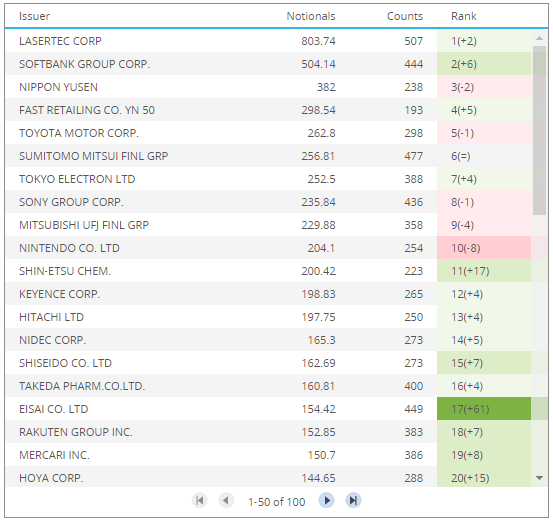Select SHISEIDO CO. LTD issuer cell

coord(65,363)
